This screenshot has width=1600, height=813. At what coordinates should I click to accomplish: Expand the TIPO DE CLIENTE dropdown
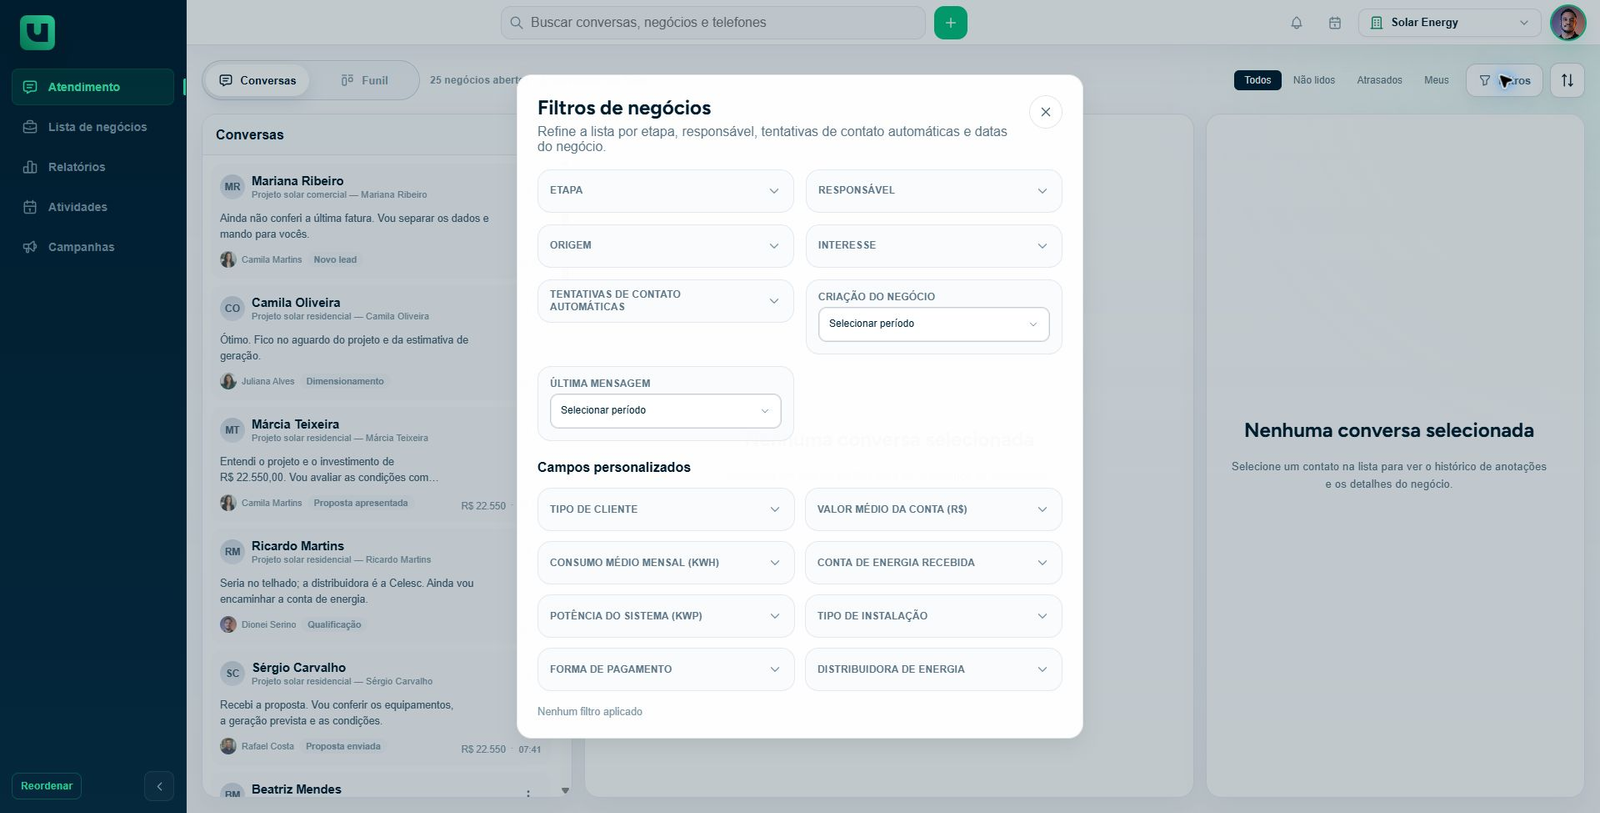(665, 509)
